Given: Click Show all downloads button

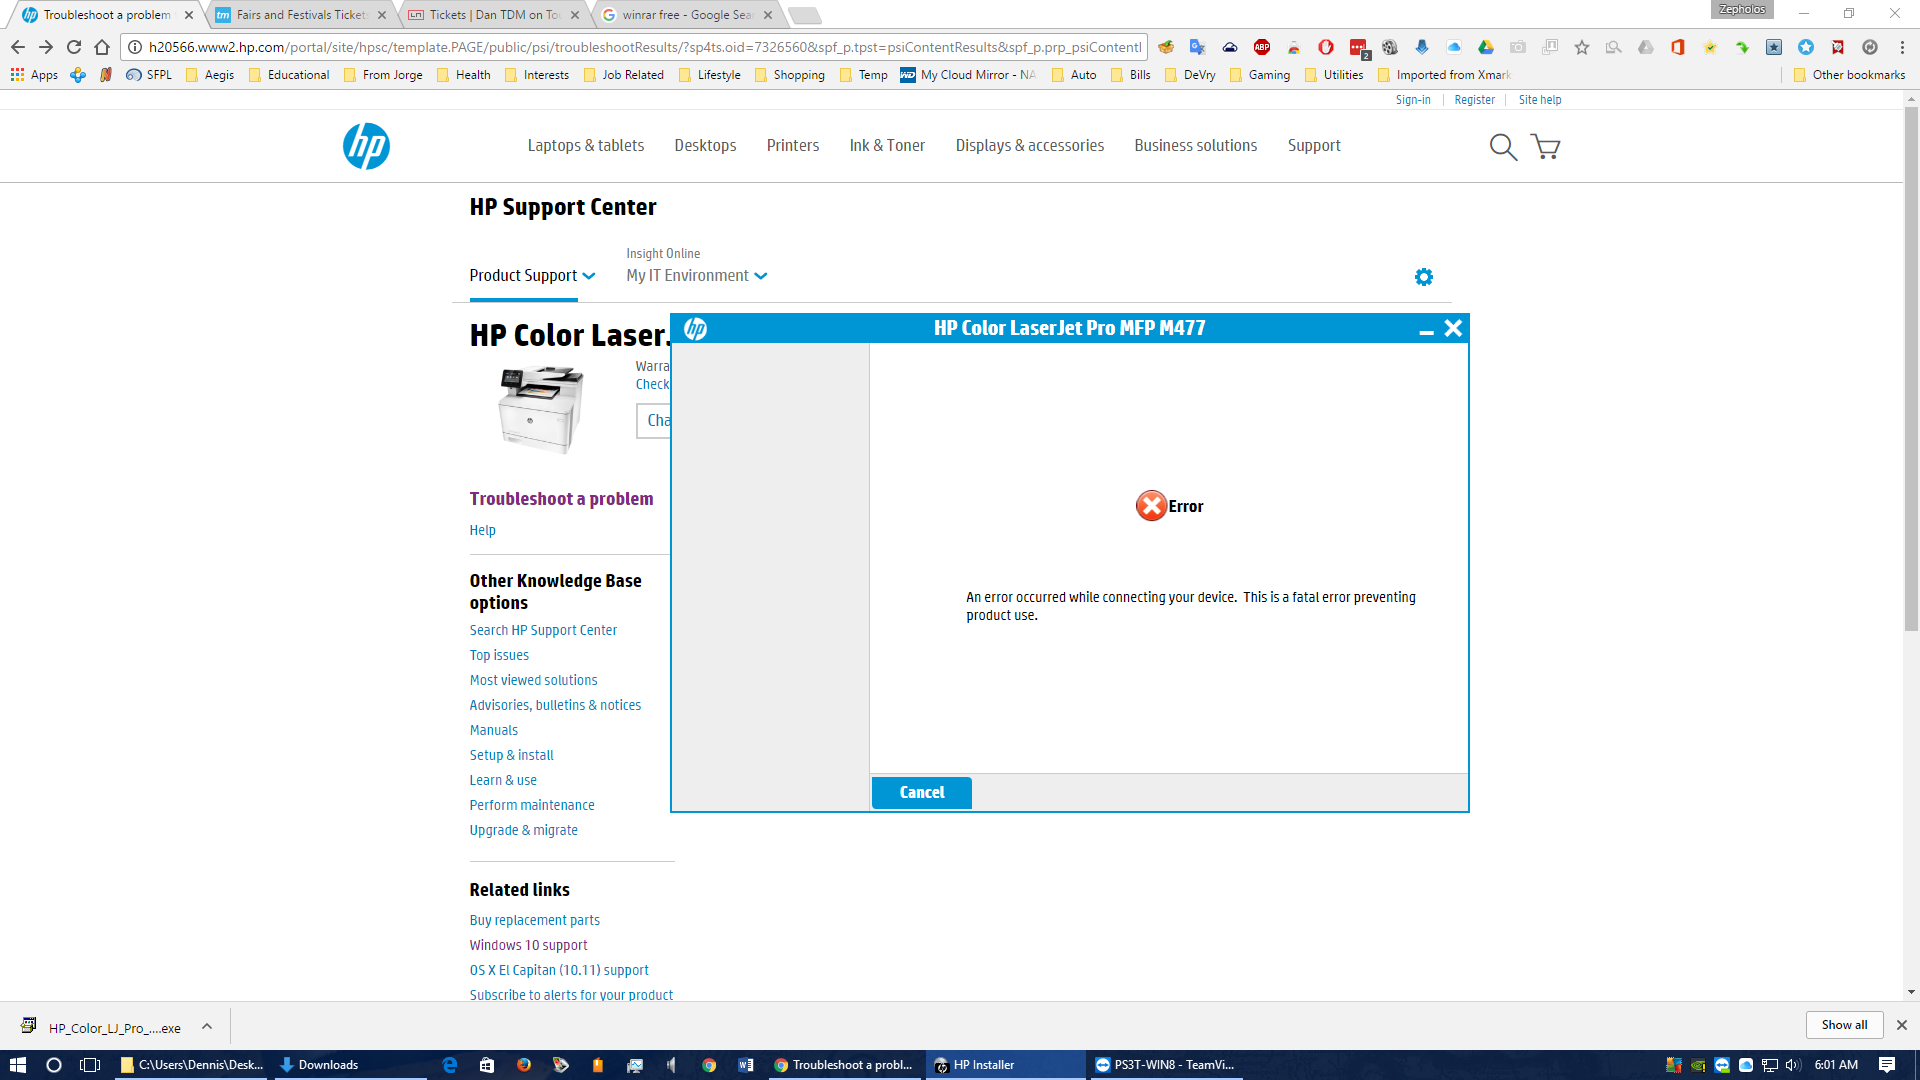Looking at the screenshot, I should pos(1844,1025).
